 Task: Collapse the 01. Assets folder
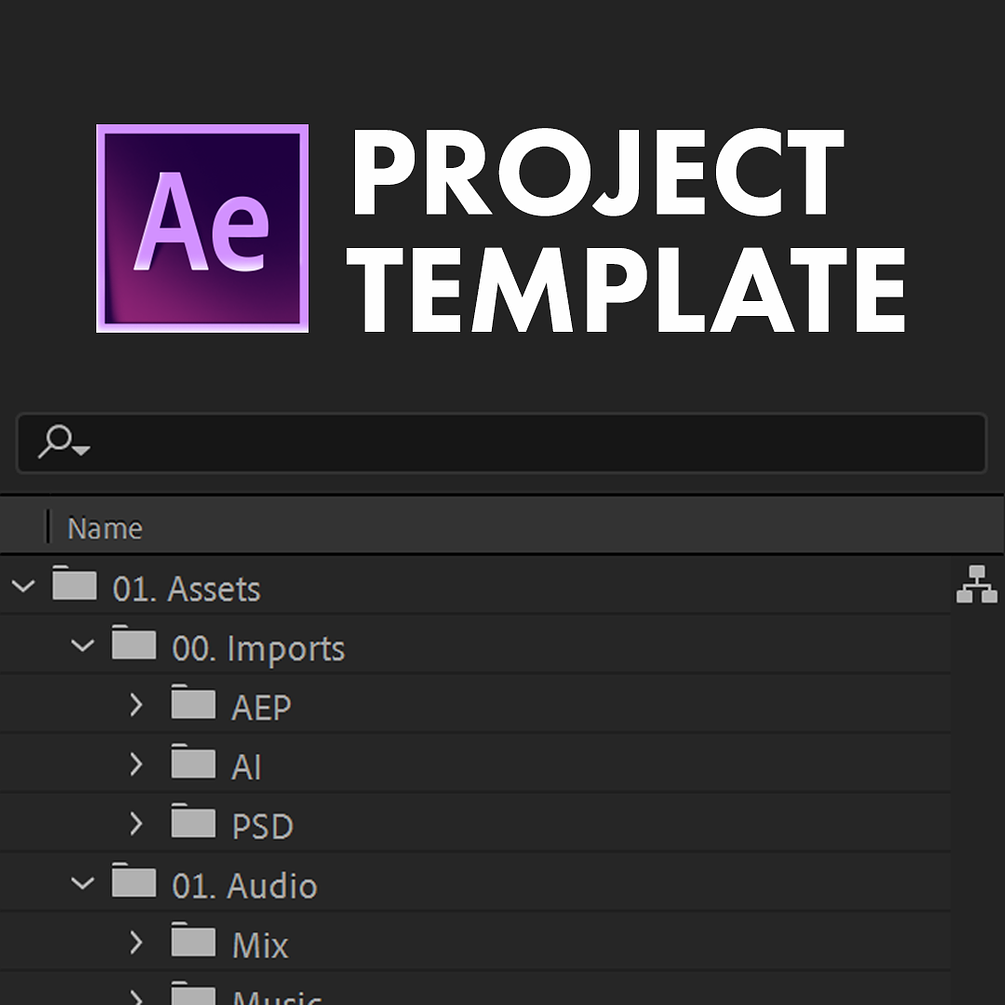[23, 586]
